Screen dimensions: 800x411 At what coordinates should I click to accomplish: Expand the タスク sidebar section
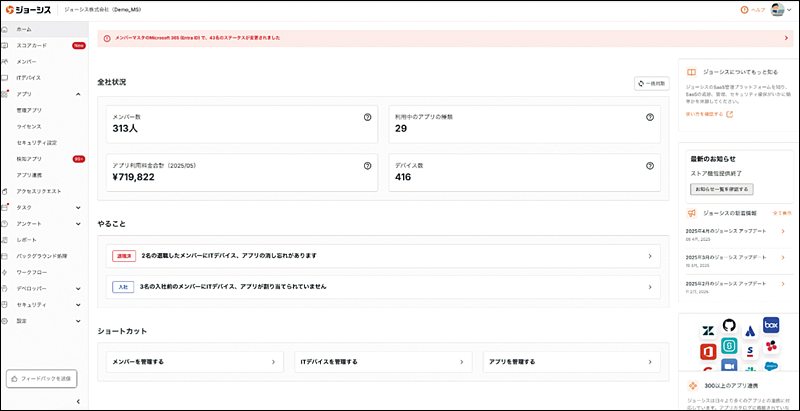[78, 207]
